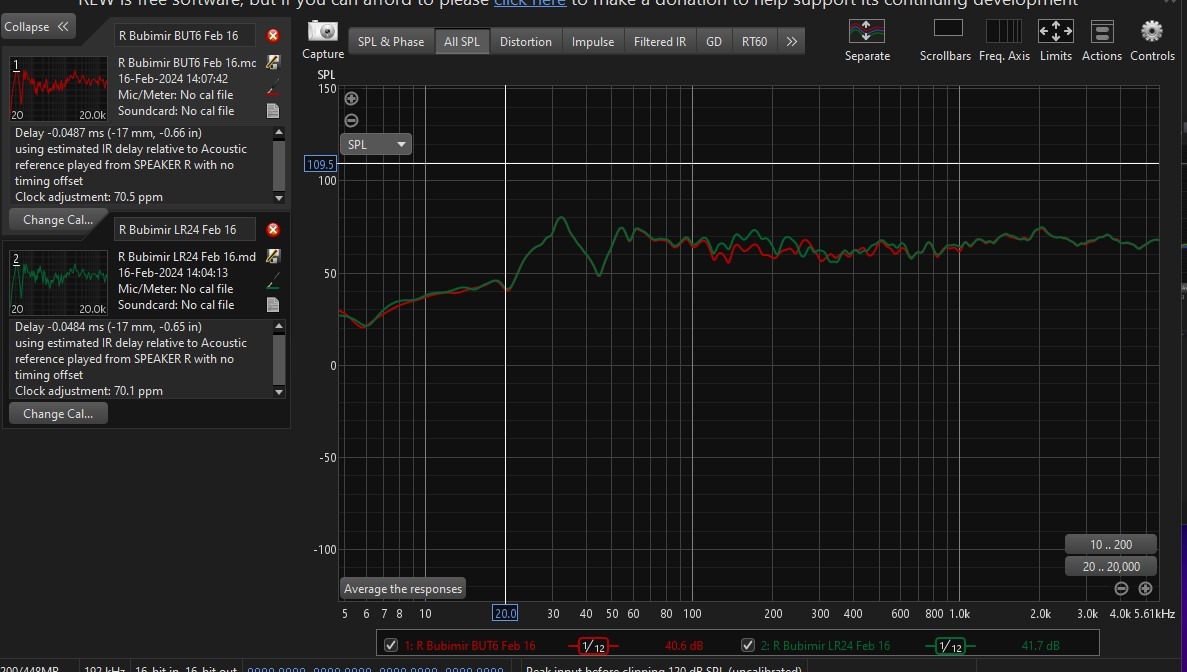Click Change Cal... for LR24 measurement

[58, 413]
